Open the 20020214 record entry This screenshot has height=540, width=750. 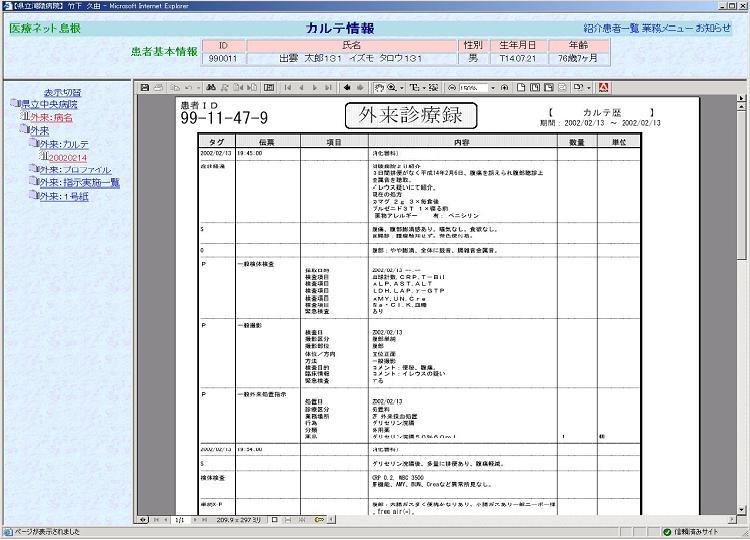tap(68, 157)
